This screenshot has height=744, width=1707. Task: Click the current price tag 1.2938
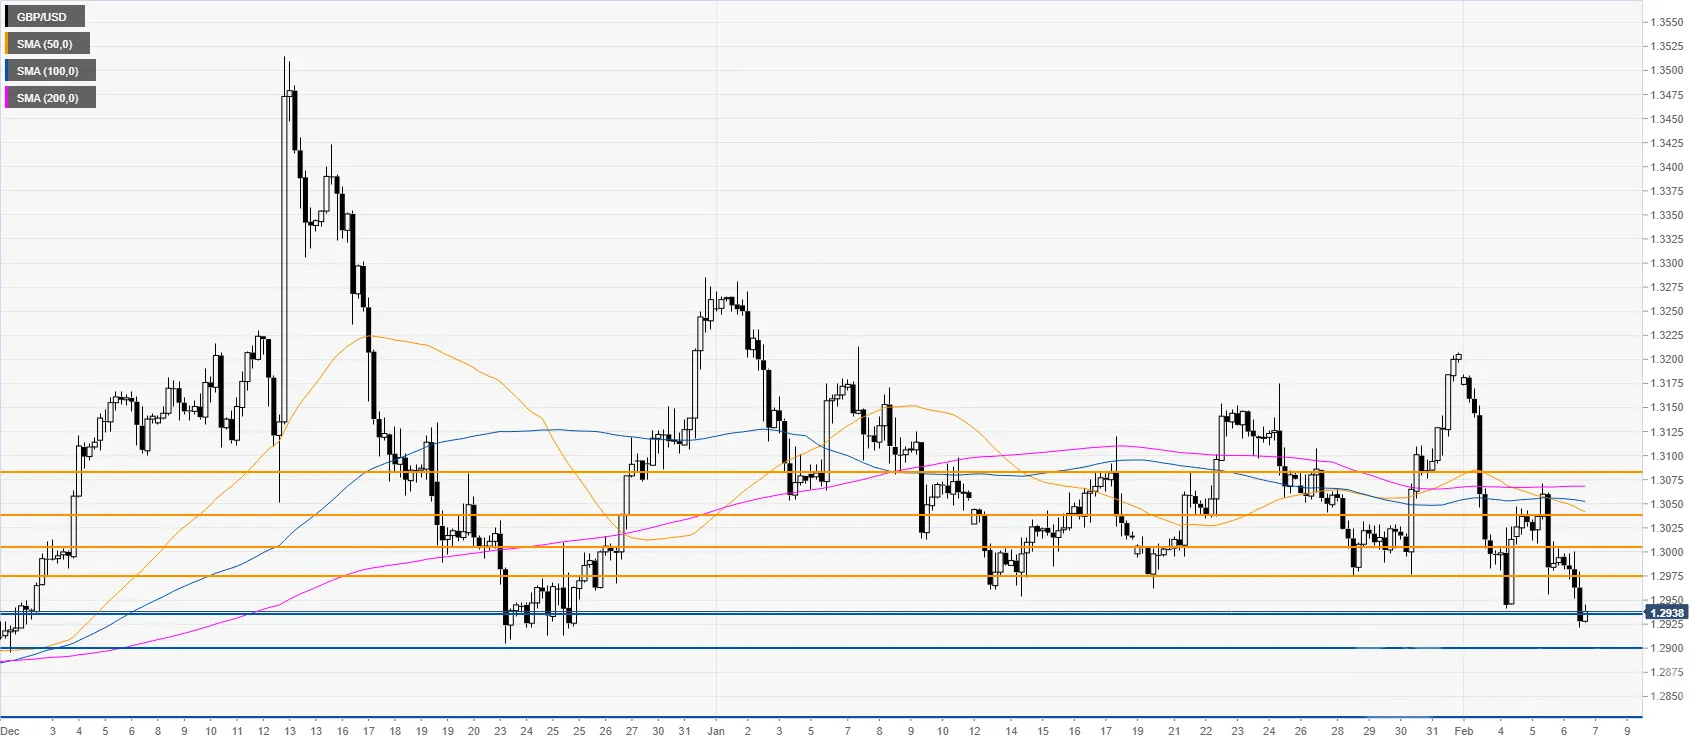(1667, 613)
